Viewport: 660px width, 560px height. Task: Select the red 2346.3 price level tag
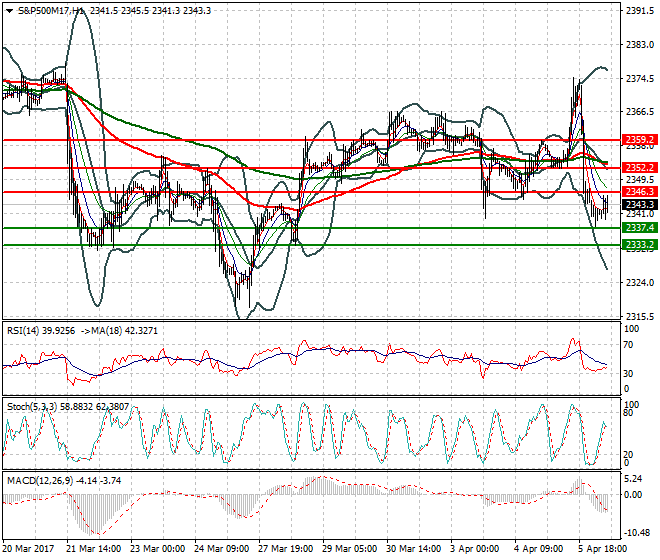638,191
